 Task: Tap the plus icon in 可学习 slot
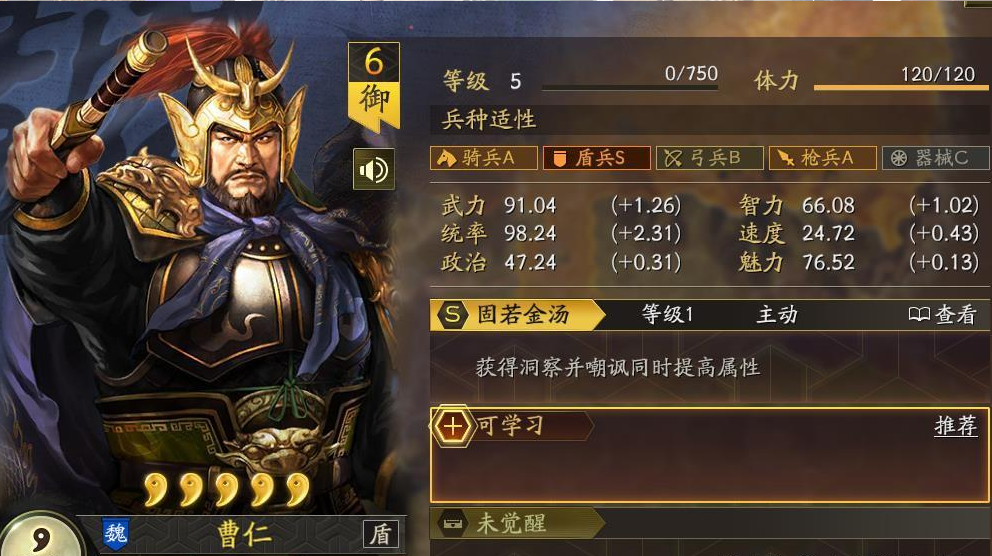point(452,426)
